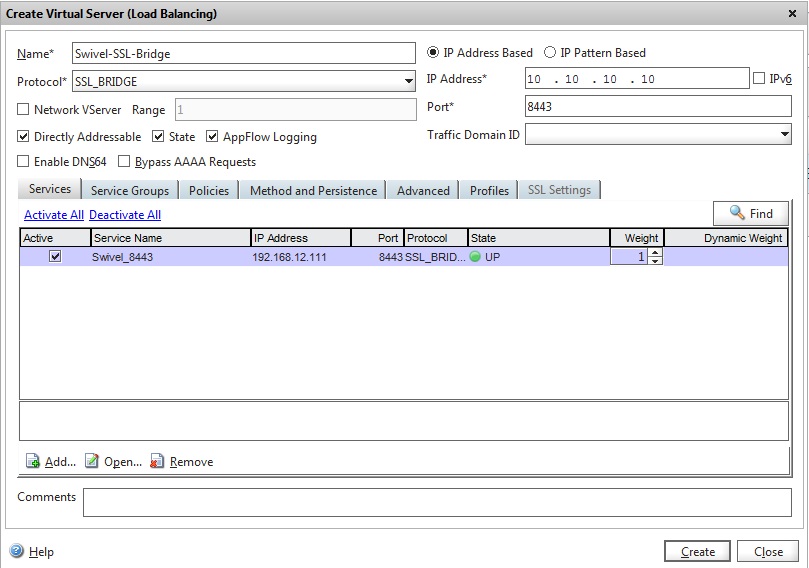Click the Close button
The width and height of the screenshot is (809, 568).
pos(768,551)
